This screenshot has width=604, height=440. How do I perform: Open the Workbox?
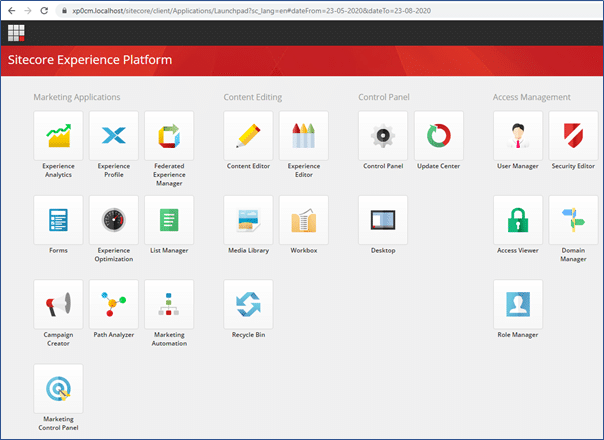coord(304,220)
